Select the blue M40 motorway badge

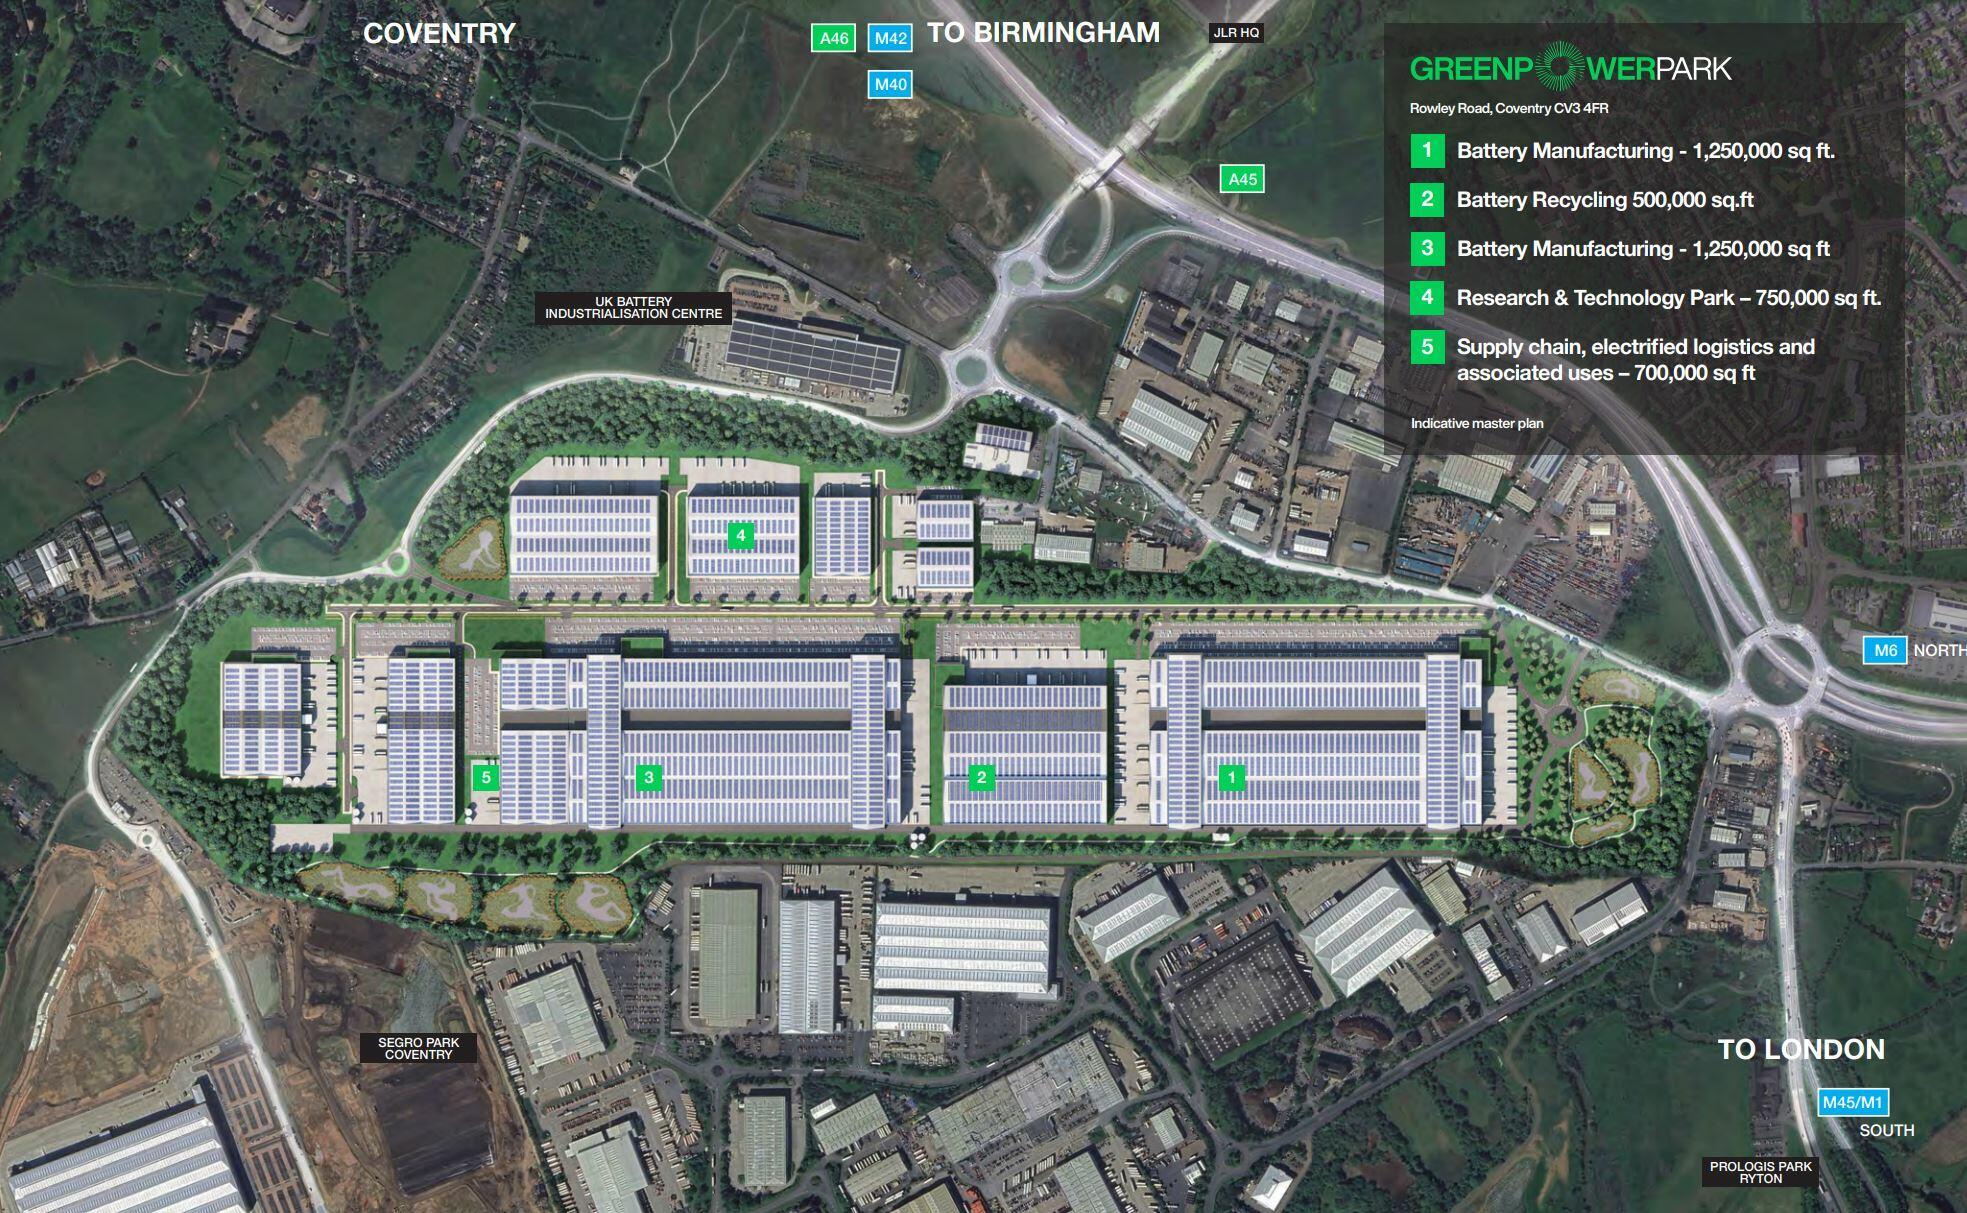click(x=890, y=84)
